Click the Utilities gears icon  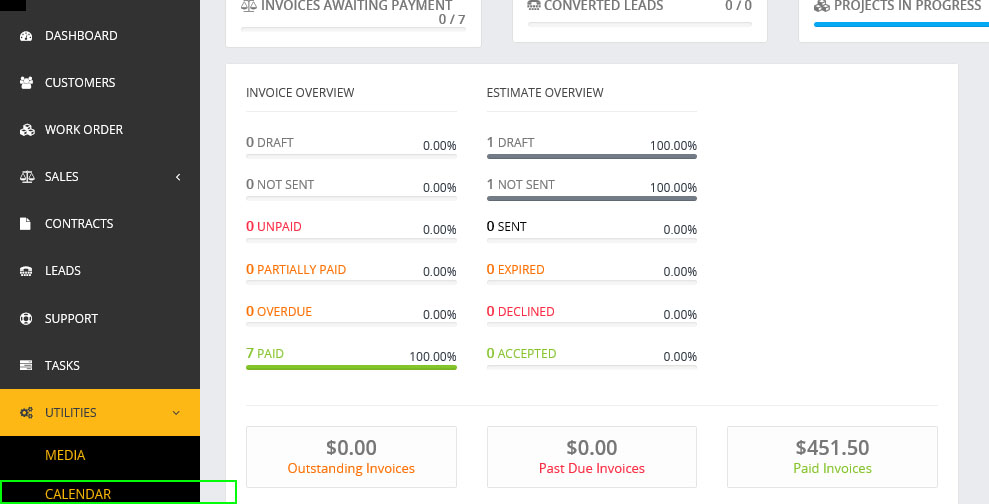27,413
